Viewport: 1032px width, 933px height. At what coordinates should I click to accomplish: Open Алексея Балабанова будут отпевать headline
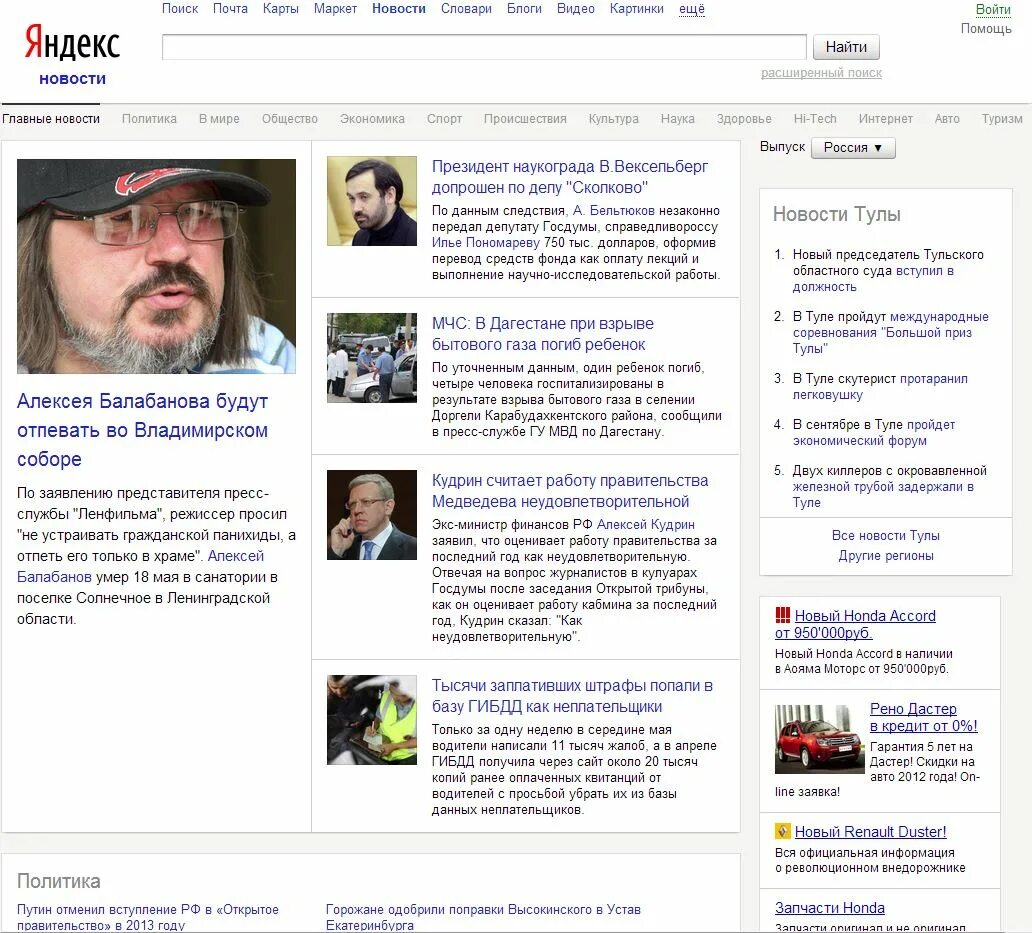pyautogui.click(x=143, y=430)
